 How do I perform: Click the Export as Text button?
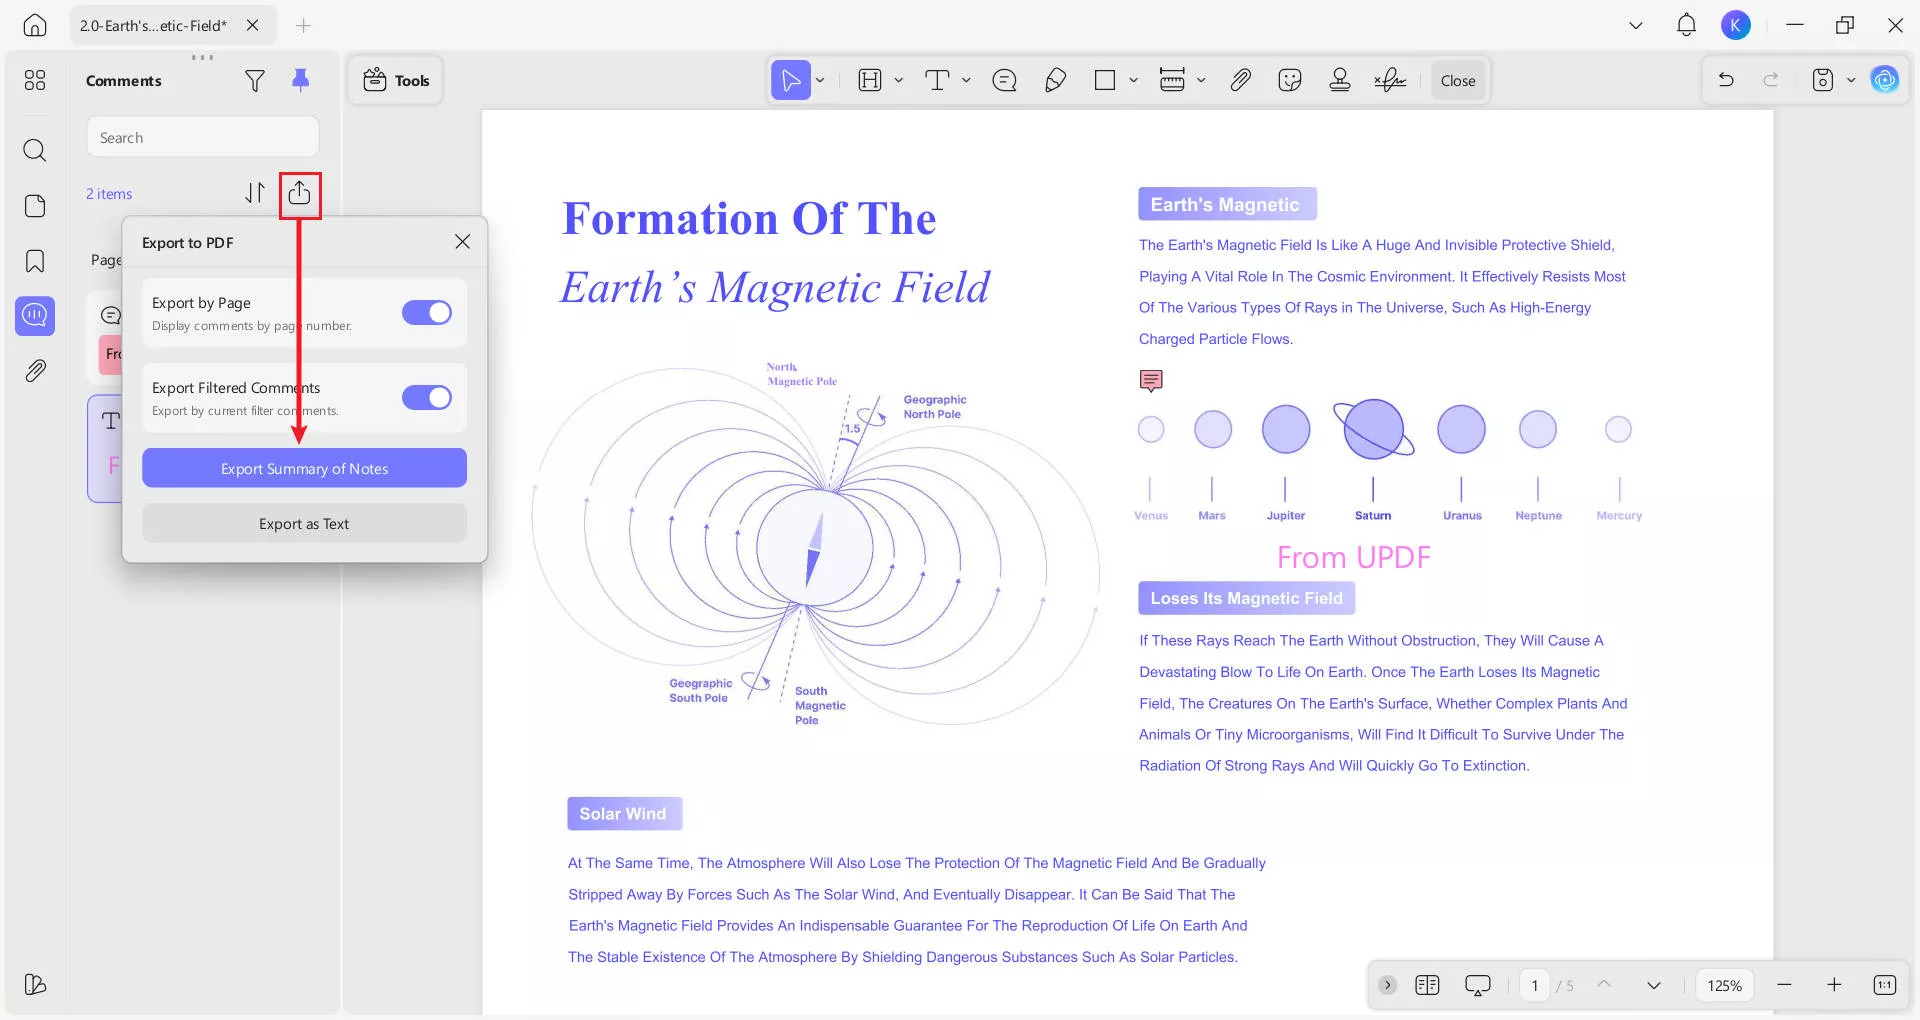(x=304, y=524)
